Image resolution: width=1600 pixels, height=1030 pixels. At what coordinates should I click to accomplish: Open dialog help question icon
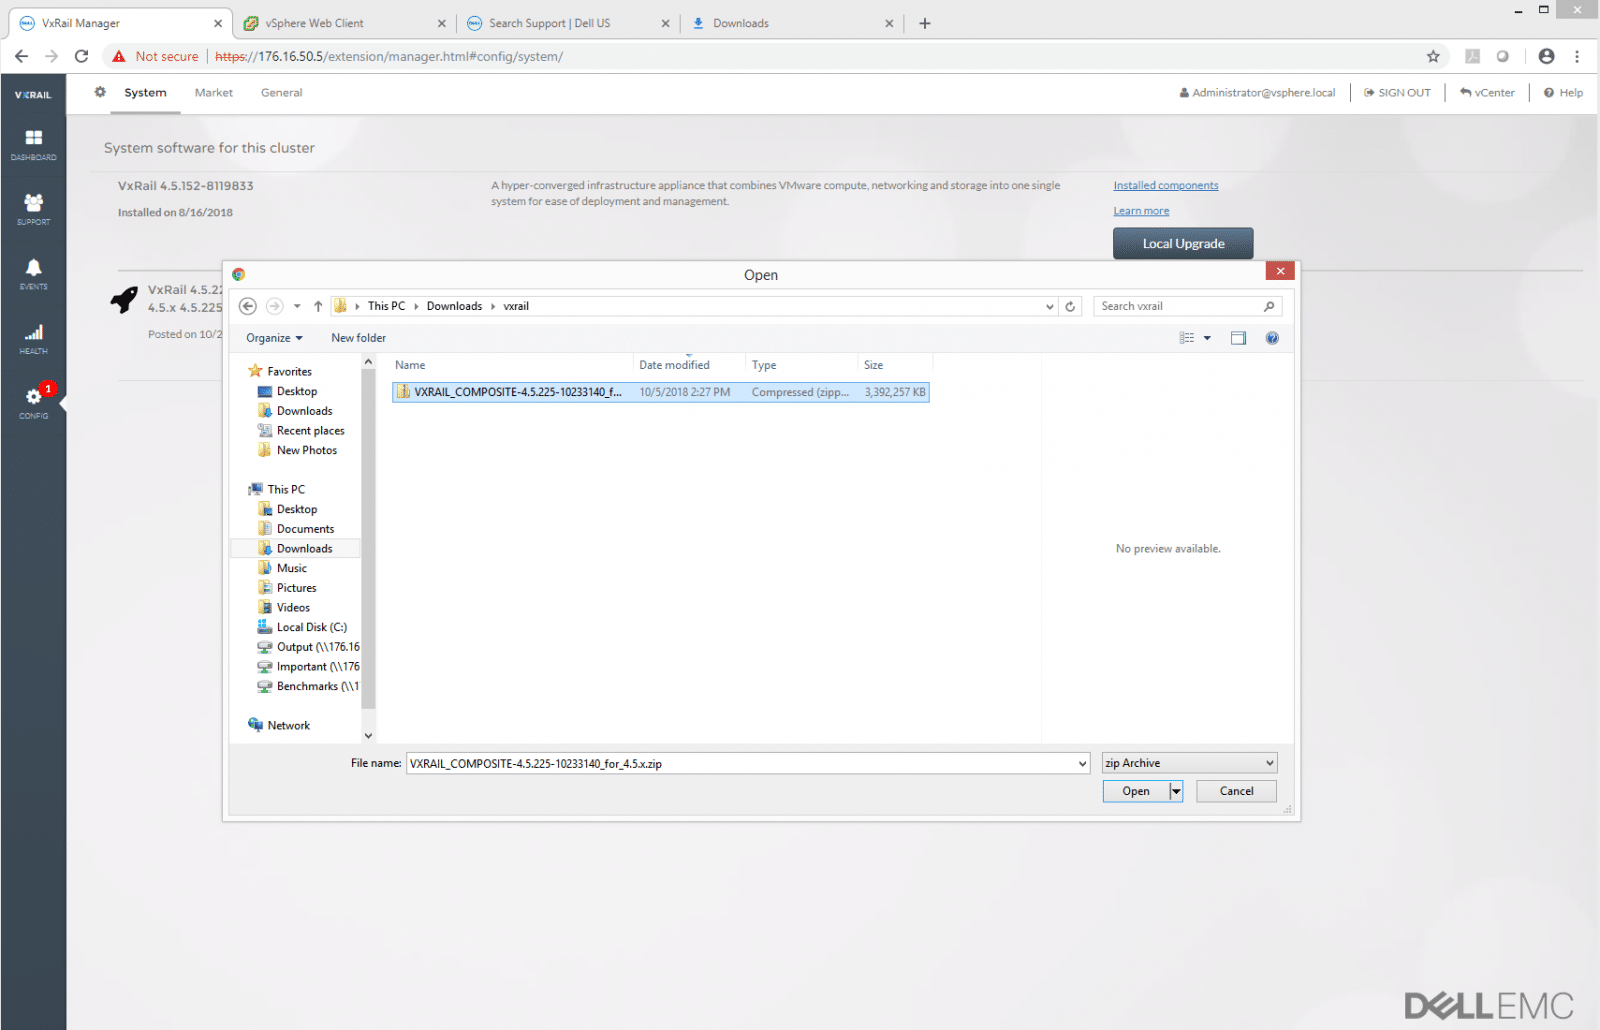1272,338
